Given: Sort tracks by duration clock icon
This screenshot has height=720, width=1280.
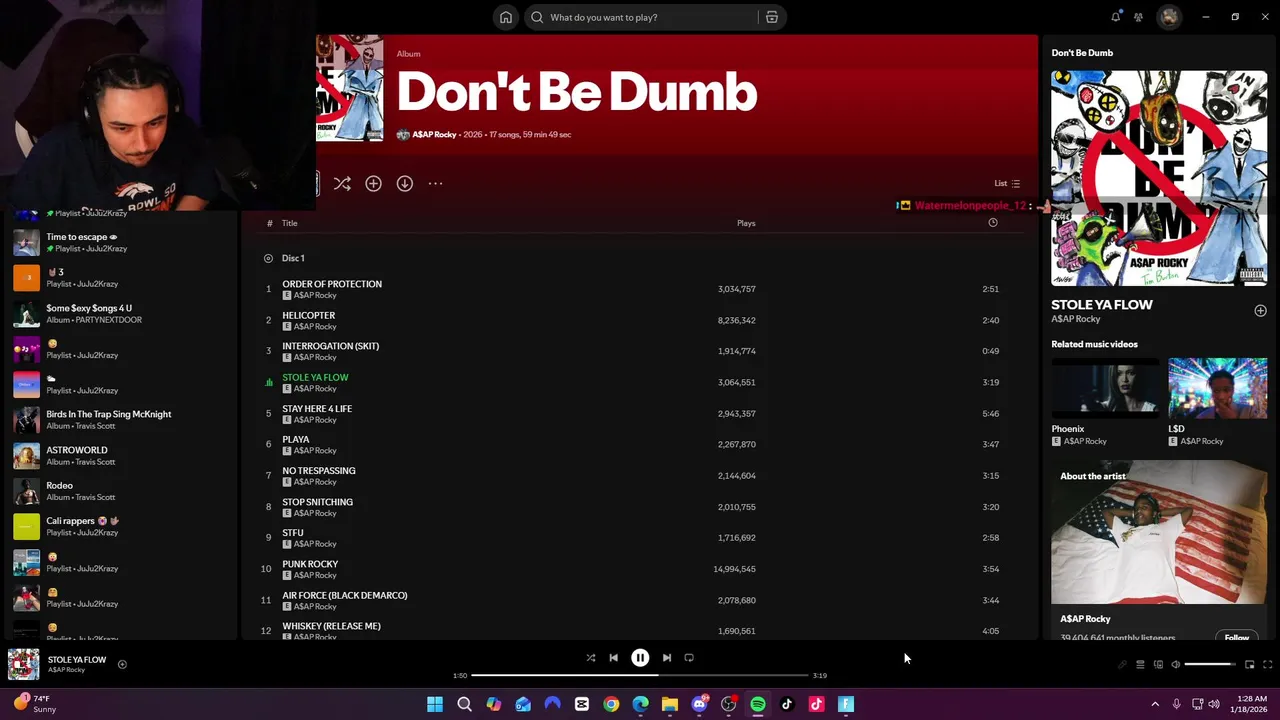Looking at the screenshot, I should coord(993,223).
